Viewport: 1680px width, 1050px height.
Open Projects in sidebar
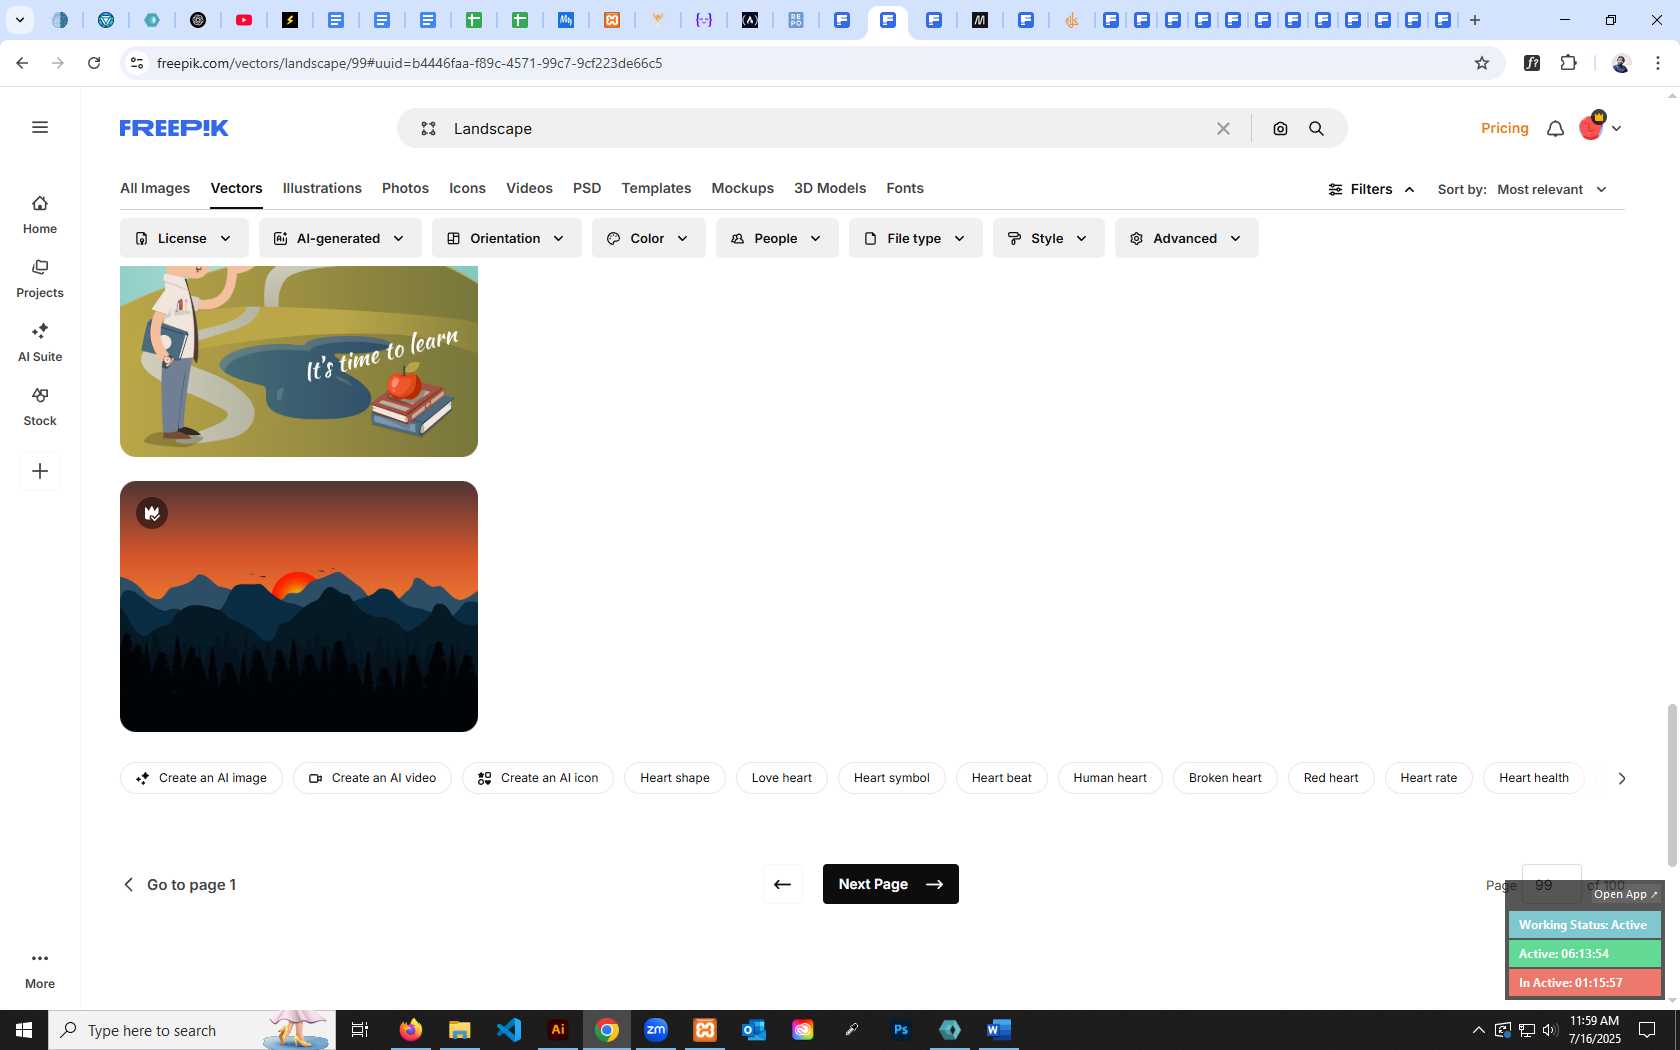coord(40,279)
